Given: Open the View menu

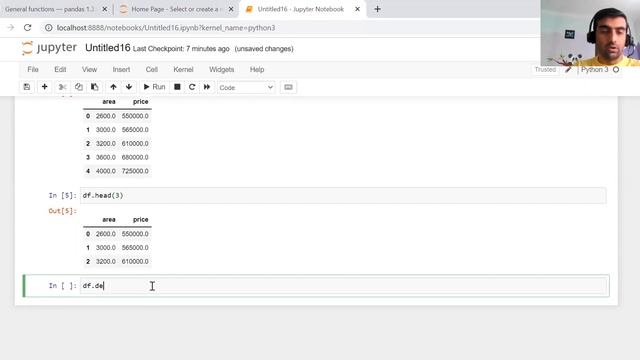Looking at the screenshot, I should pos(89,69).
